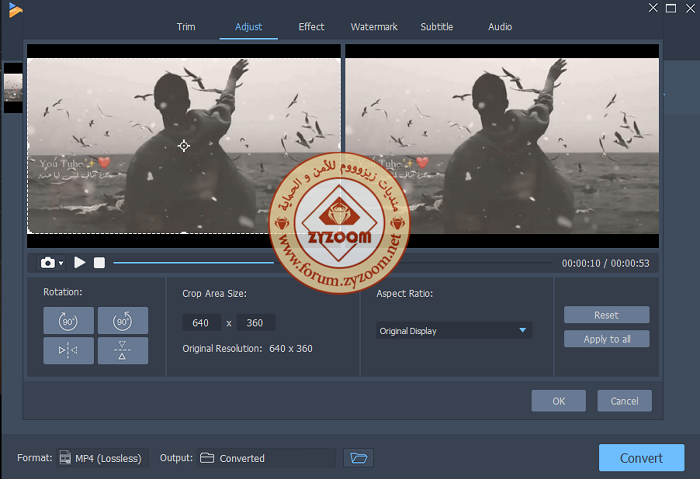Viewport: 700px width, 479px height.
Task: Open snapshot options dropdown arrow
Action: 61,263
